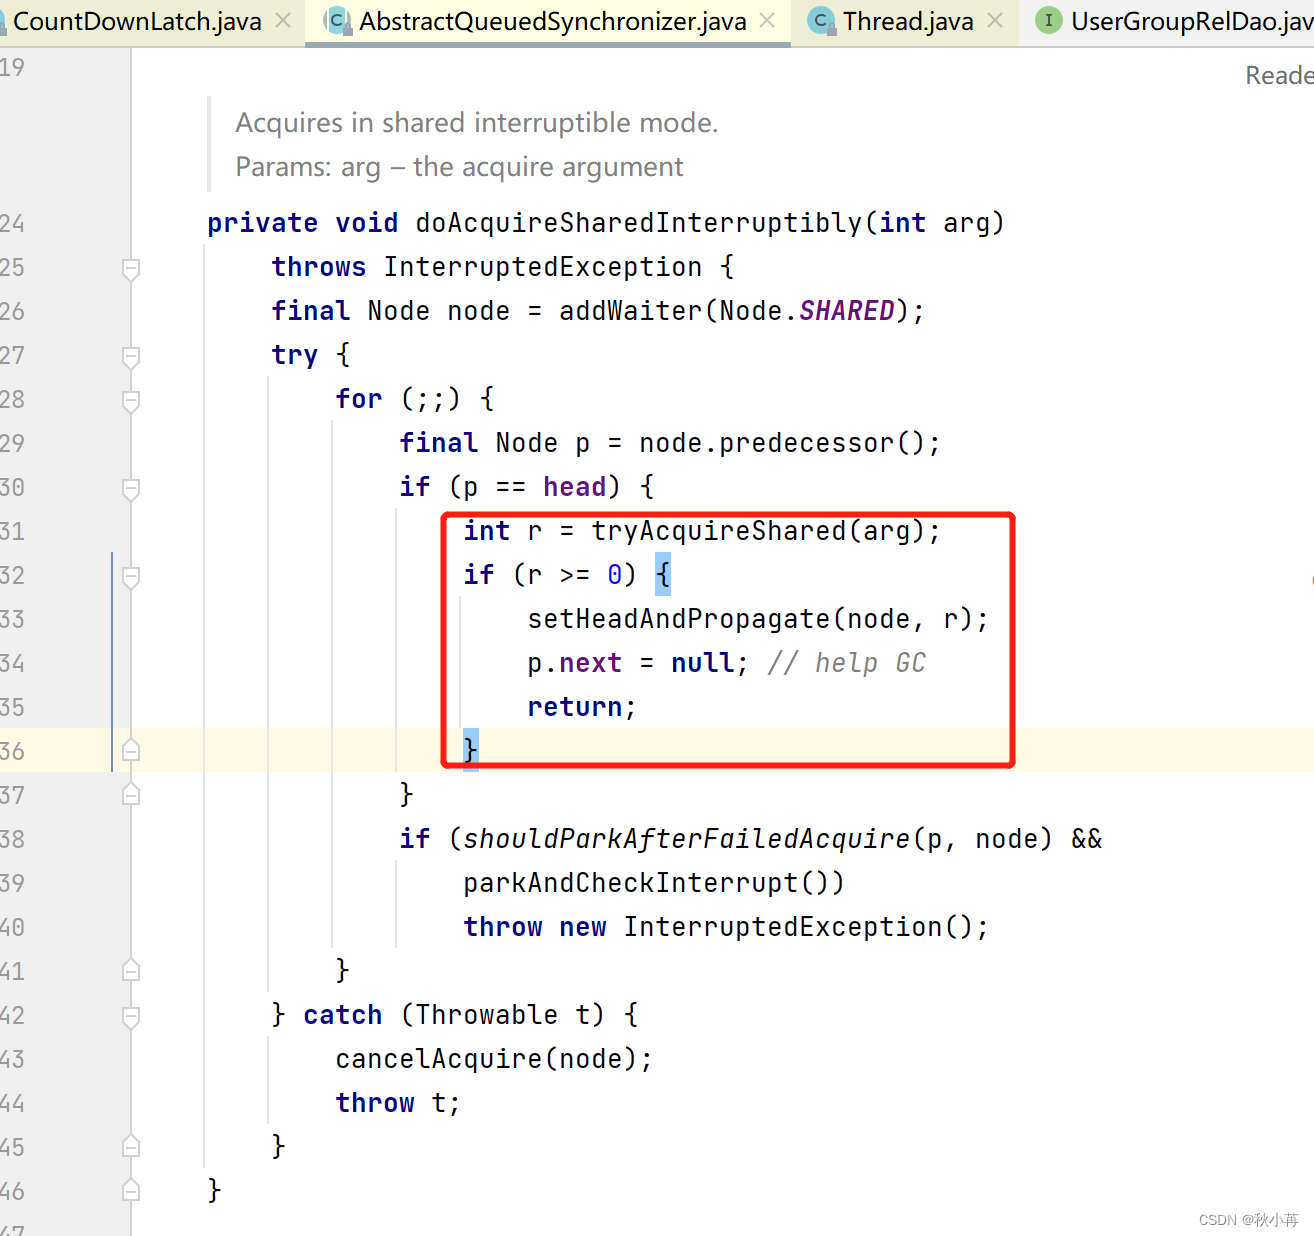
Task: Click the doAcquireSharedInterruptibly method name
Action: tap(639, 223)
